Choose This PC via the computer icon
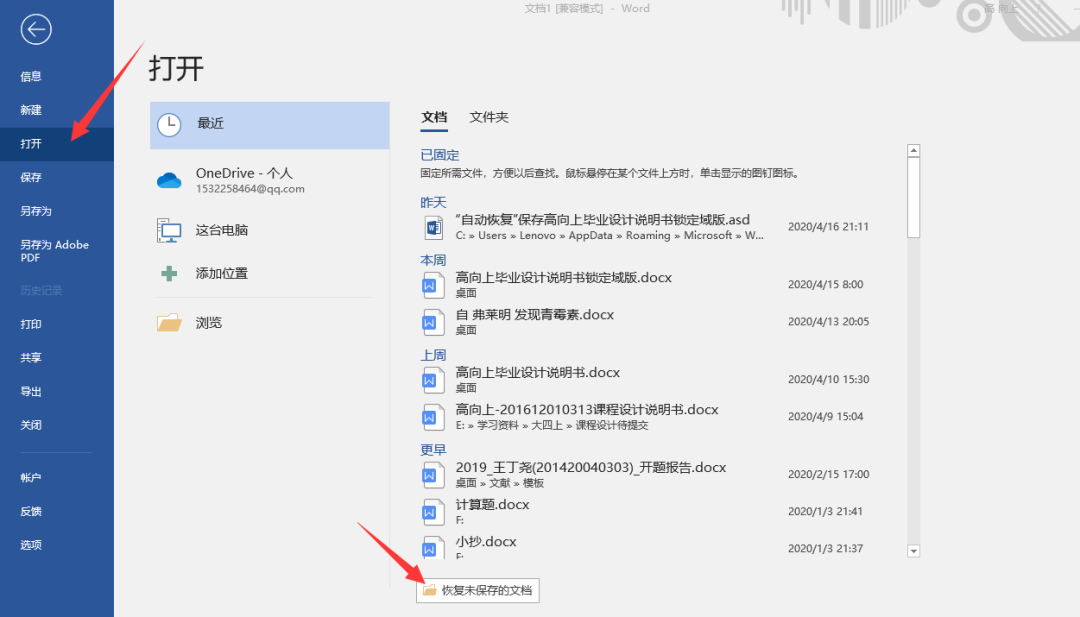 pos(169,231)
